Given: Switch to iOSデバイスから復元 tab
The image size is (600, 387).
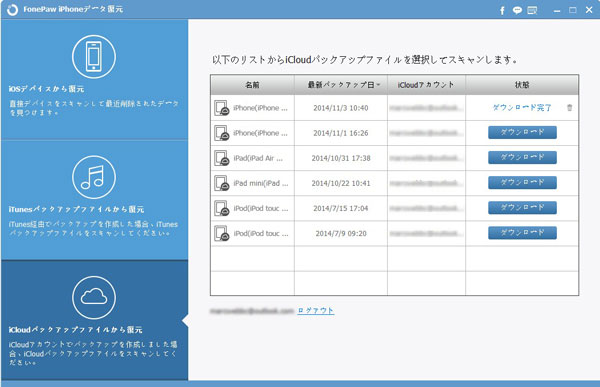Looking at the screenshot, I should click(x=95, y=79).
